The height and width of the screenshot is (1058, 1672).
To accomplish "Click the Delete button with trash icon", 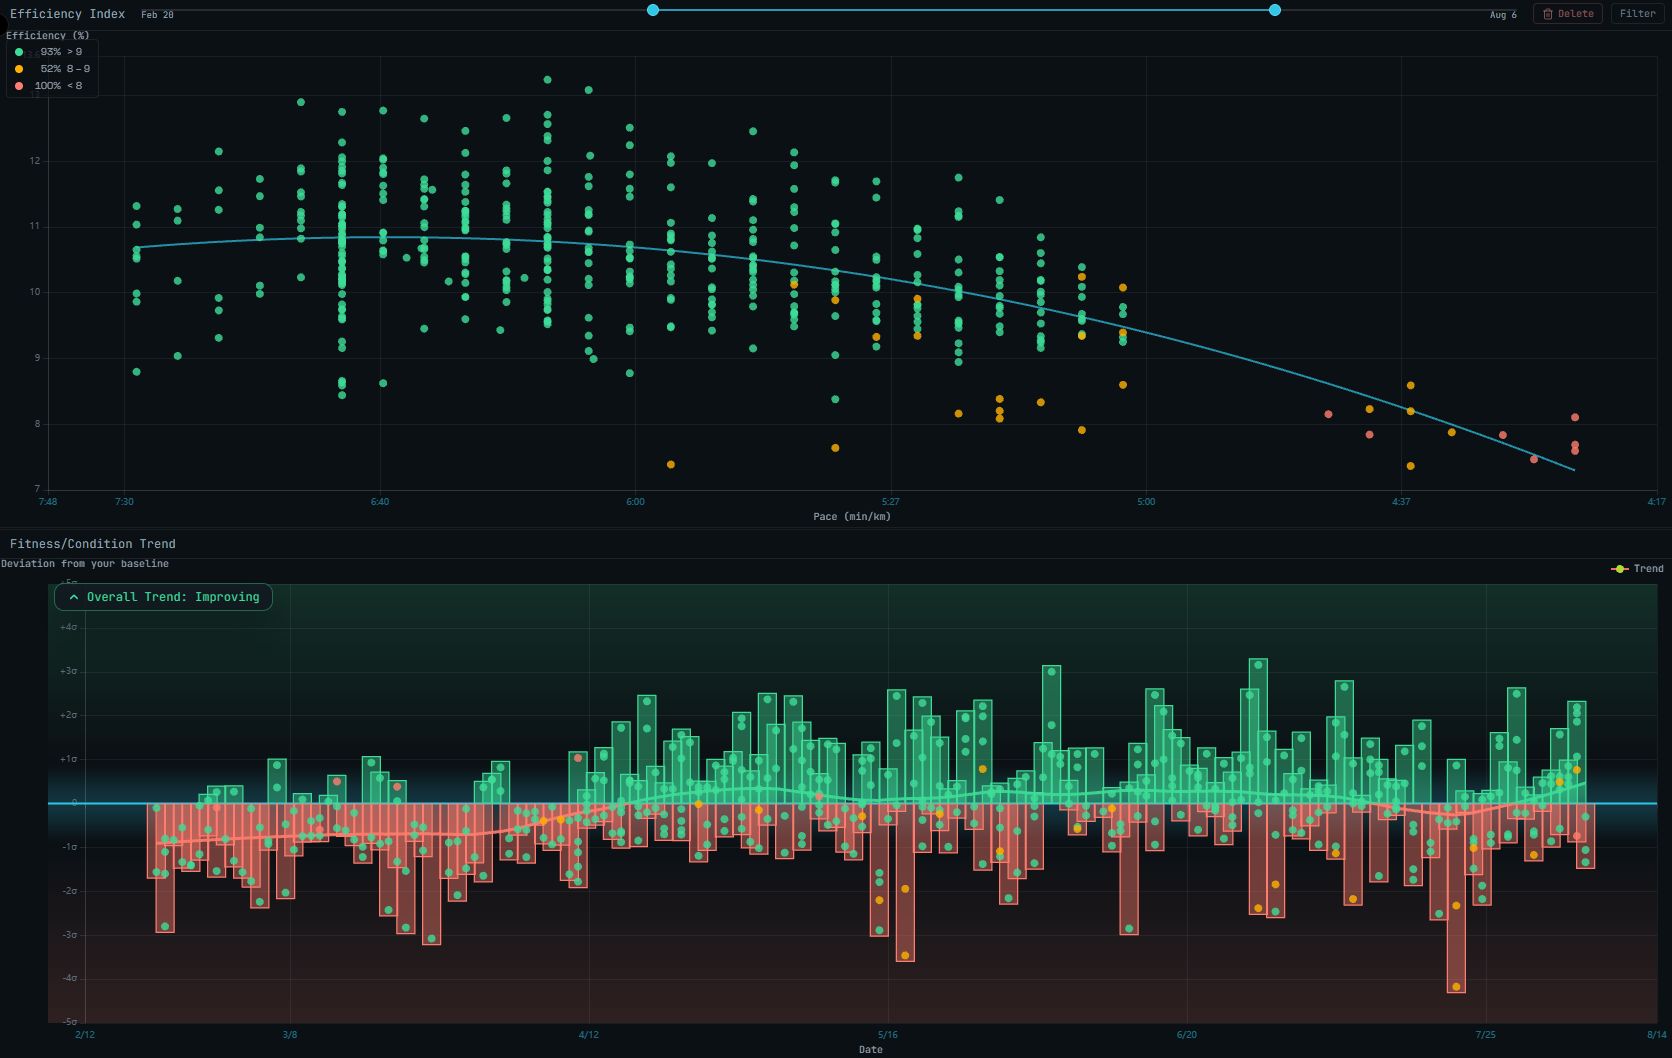I will [1567, 14].
